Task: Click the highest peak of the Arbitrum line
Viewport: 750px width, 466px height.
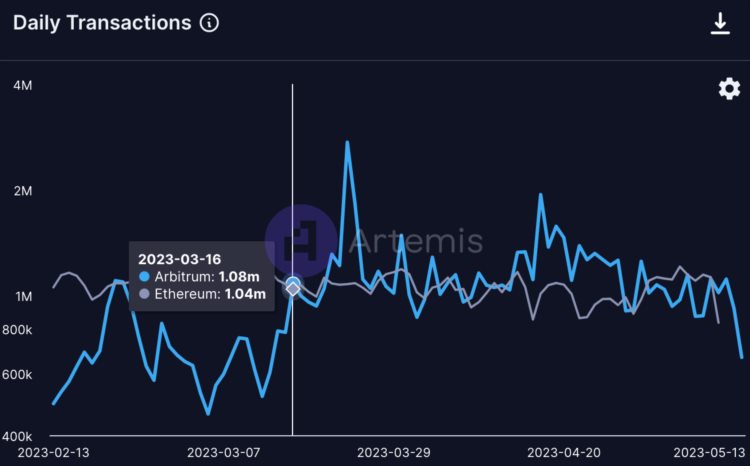Action: 347,142
